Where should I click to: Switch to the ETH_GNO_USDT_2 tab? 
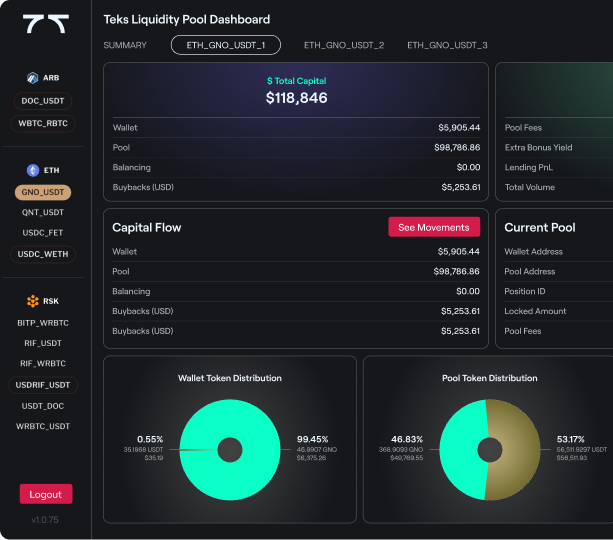coord(344,45)
